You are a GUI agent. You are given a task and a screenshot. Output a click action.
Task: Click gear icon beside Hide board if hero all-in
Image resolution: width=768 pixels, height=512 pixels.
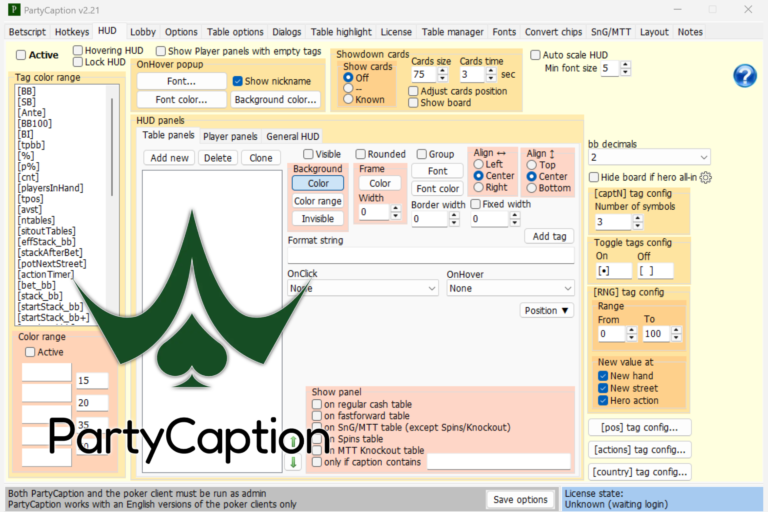click(705, 177)
